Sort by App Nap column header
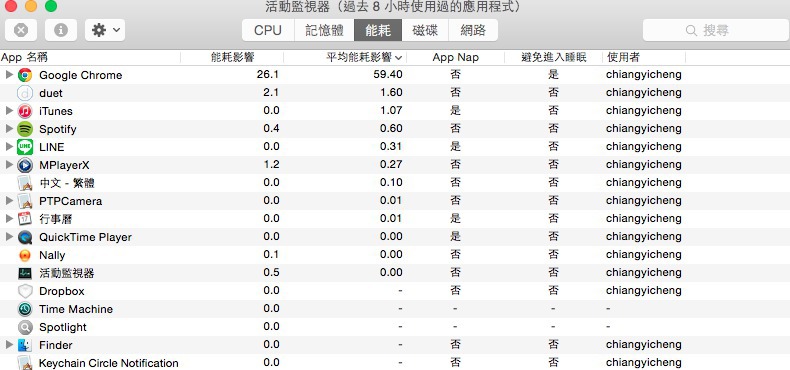This screenshot has width=790, height=370. coord(455,57)
